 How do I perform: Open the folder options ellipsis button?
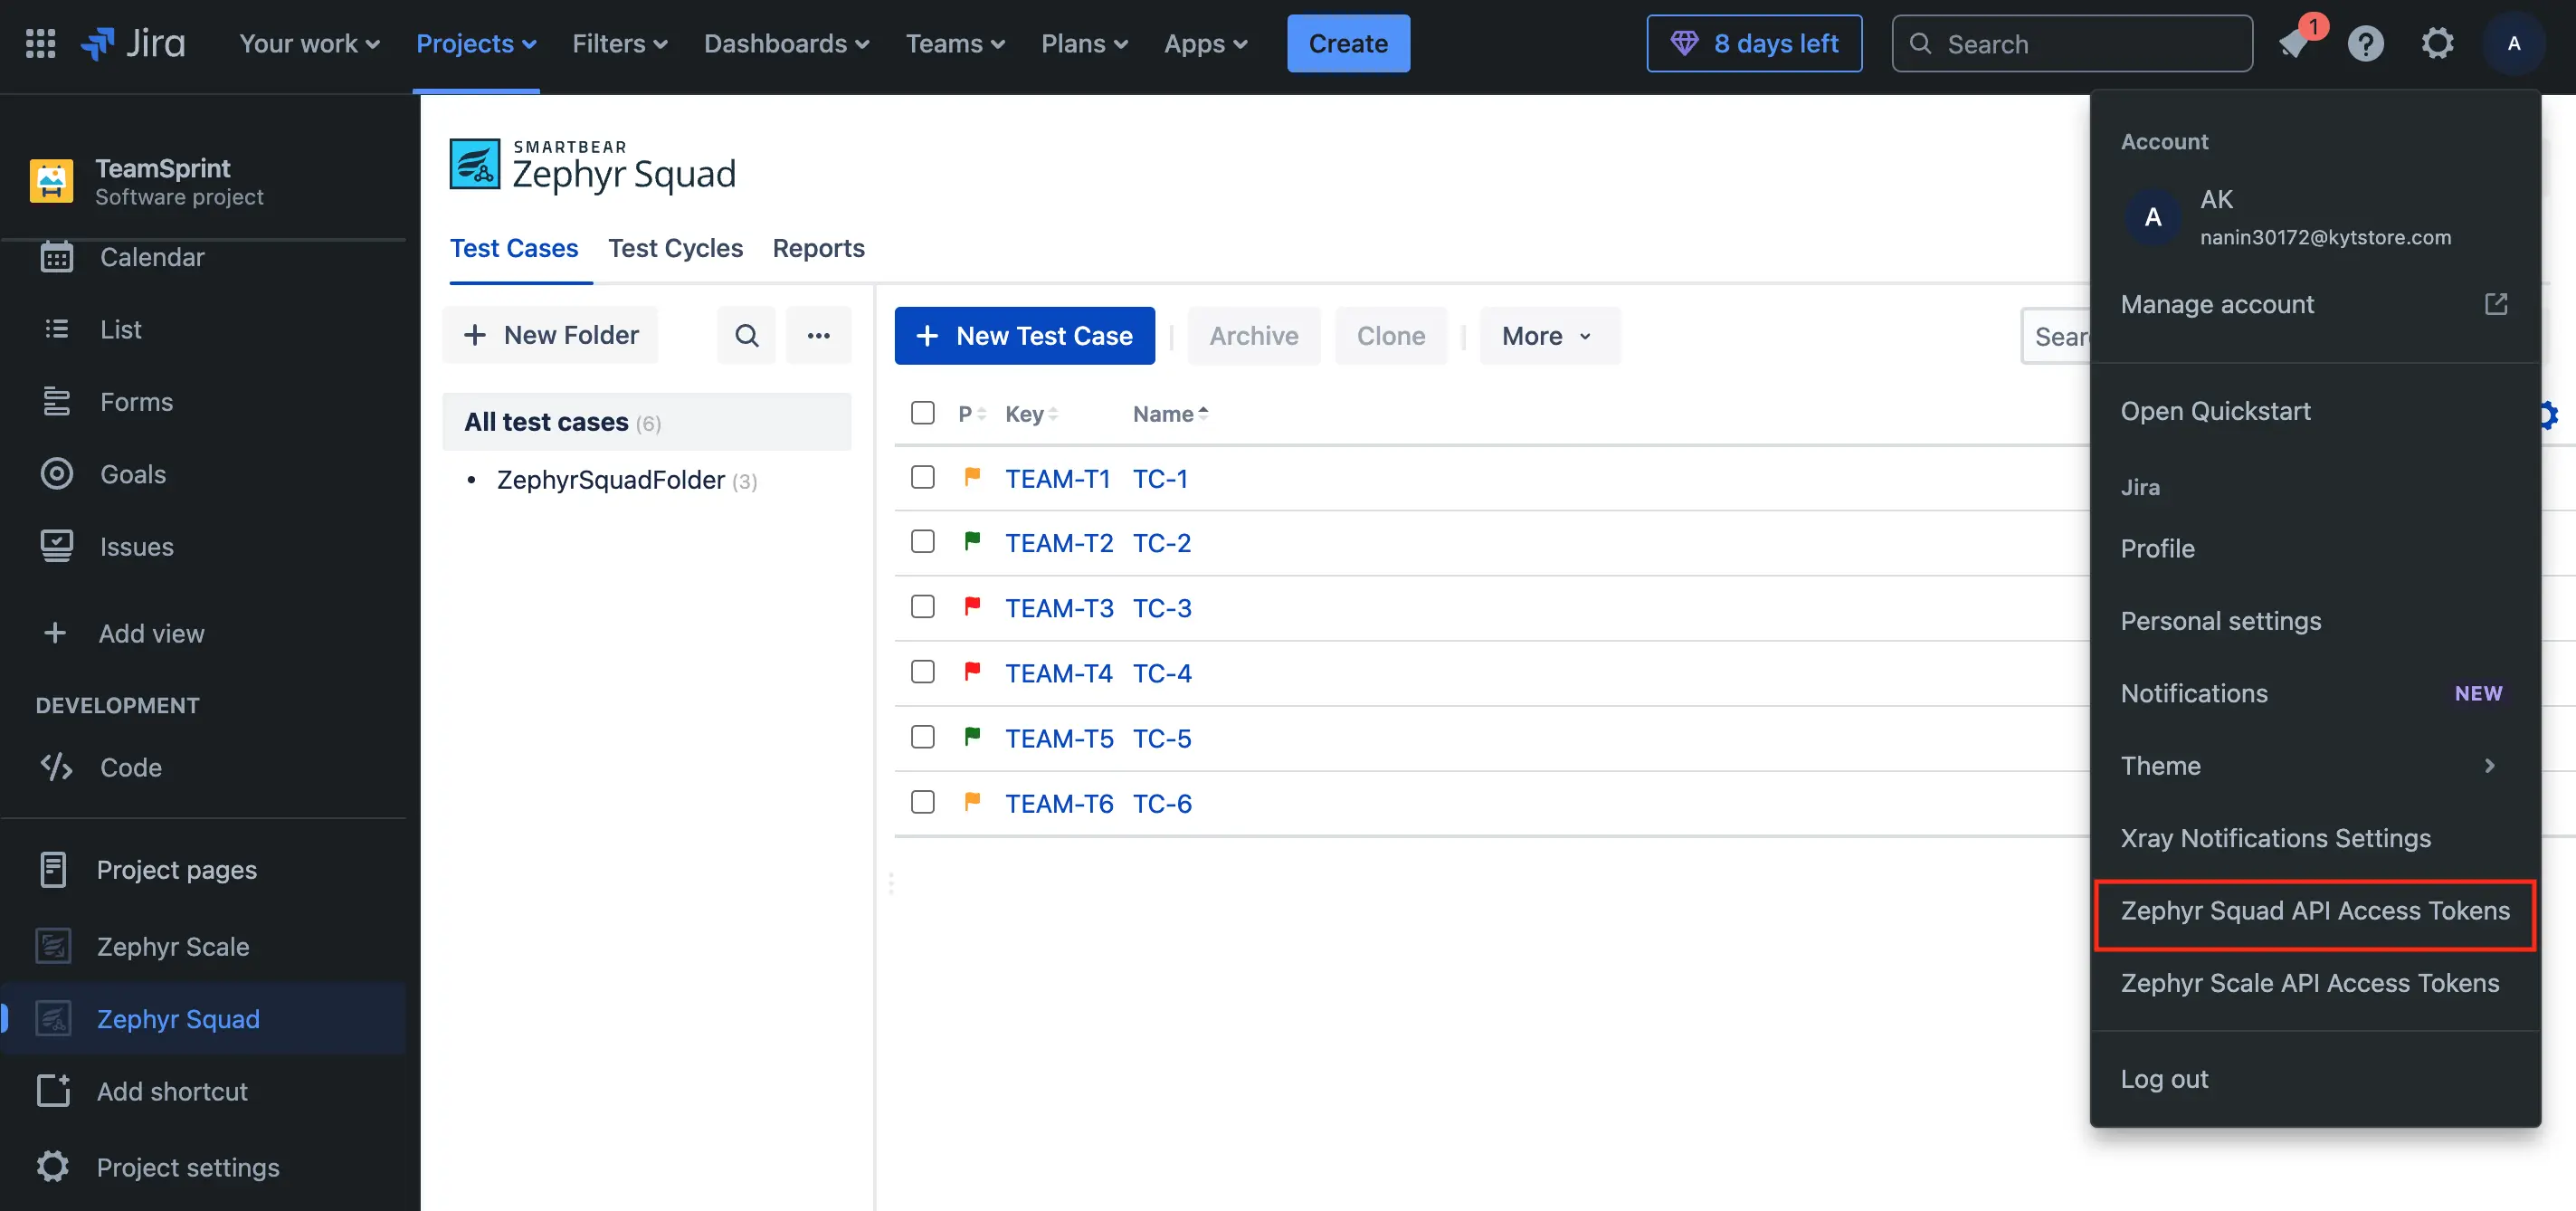click(x=818, y=335)
